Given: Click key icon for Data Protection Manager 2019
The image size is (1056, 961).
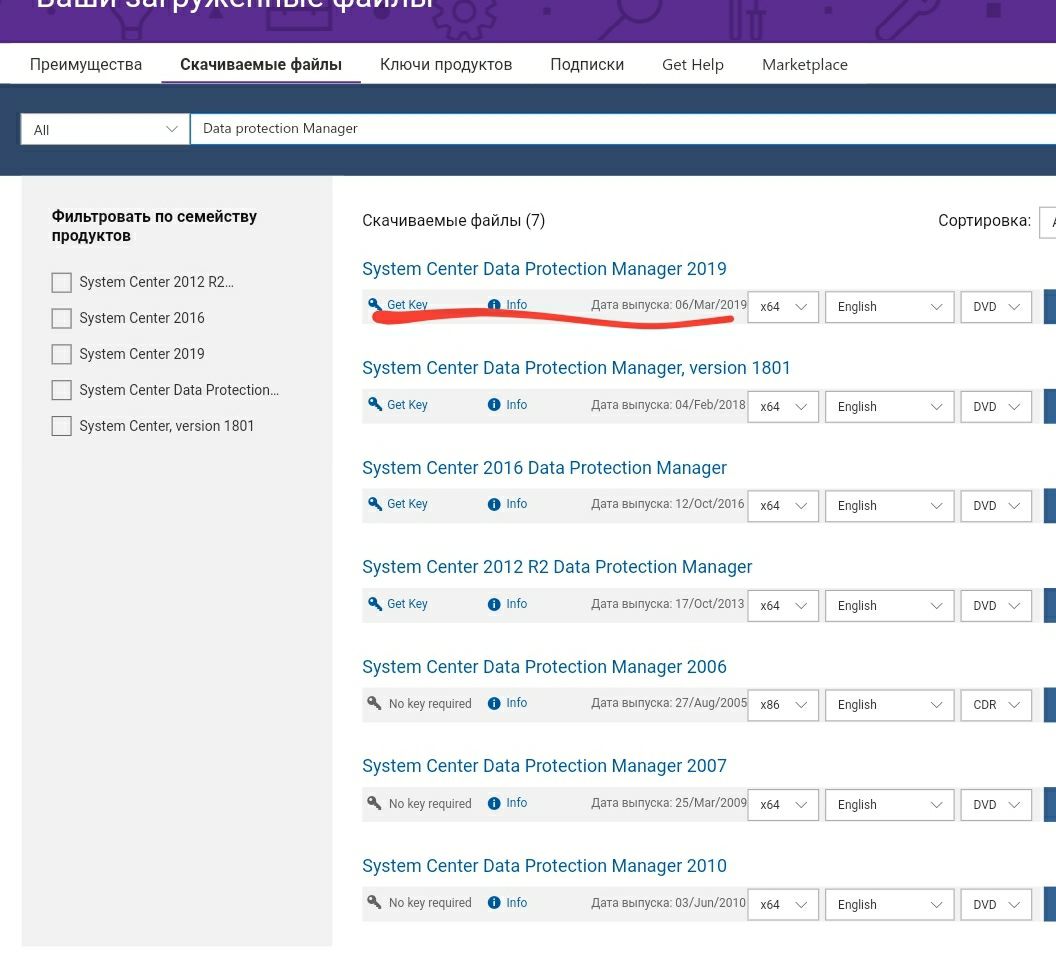Looking at the screenshot, I should [x=375, y=304].
